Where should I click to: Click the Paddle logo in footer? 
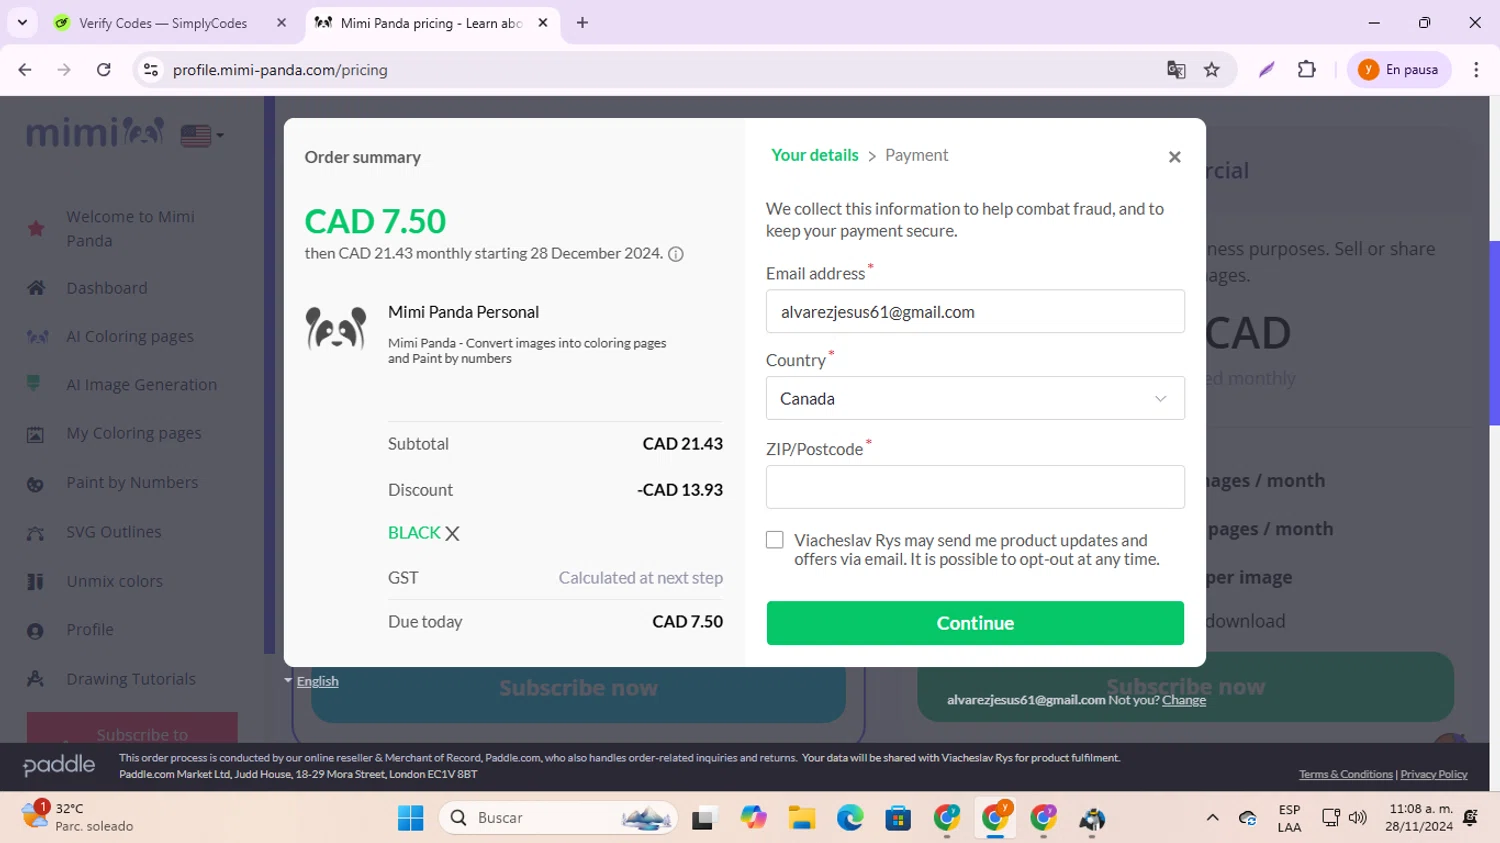pos(59,765)
